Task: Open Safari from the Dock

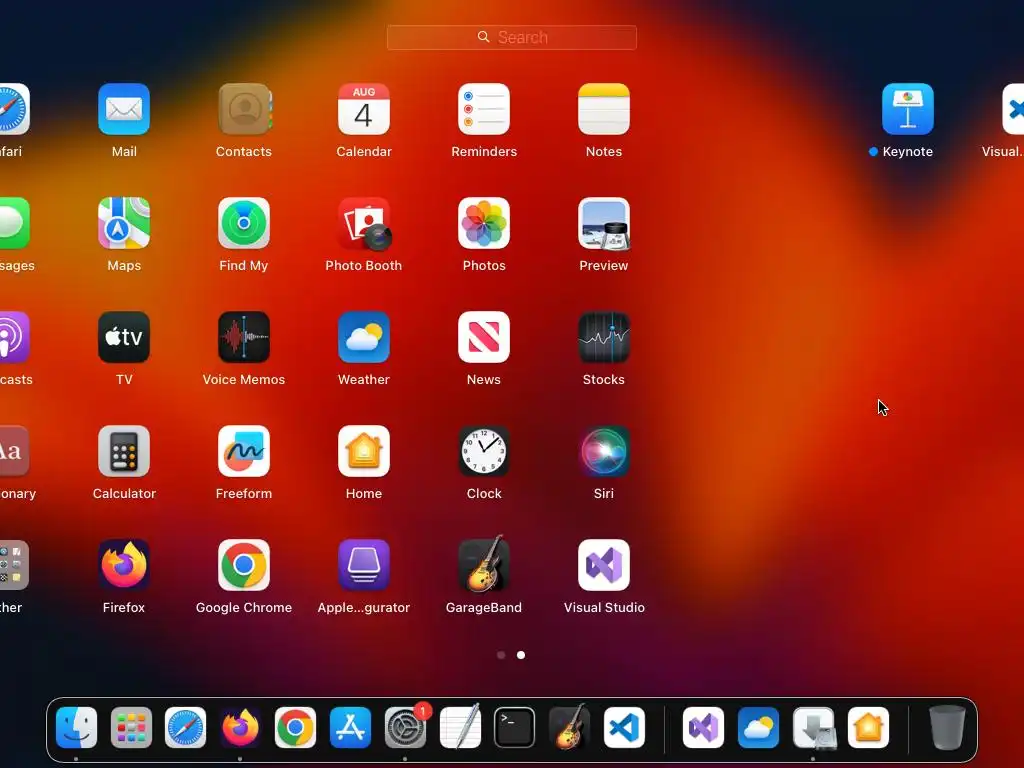Action: tap(185, 728)
